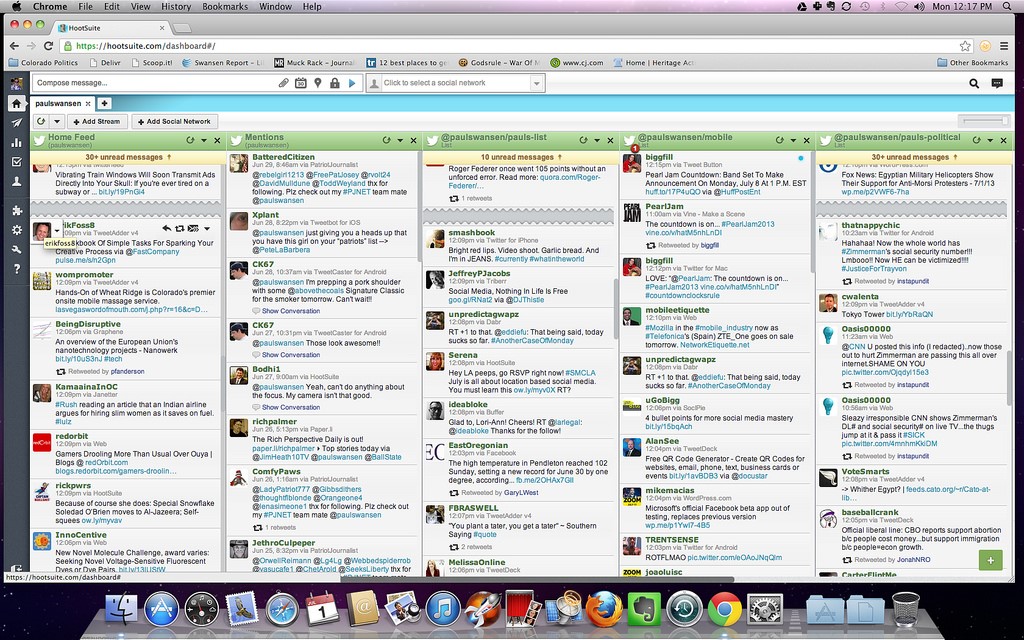Retweet the erikFoss8 tweet

pos(180,228)
